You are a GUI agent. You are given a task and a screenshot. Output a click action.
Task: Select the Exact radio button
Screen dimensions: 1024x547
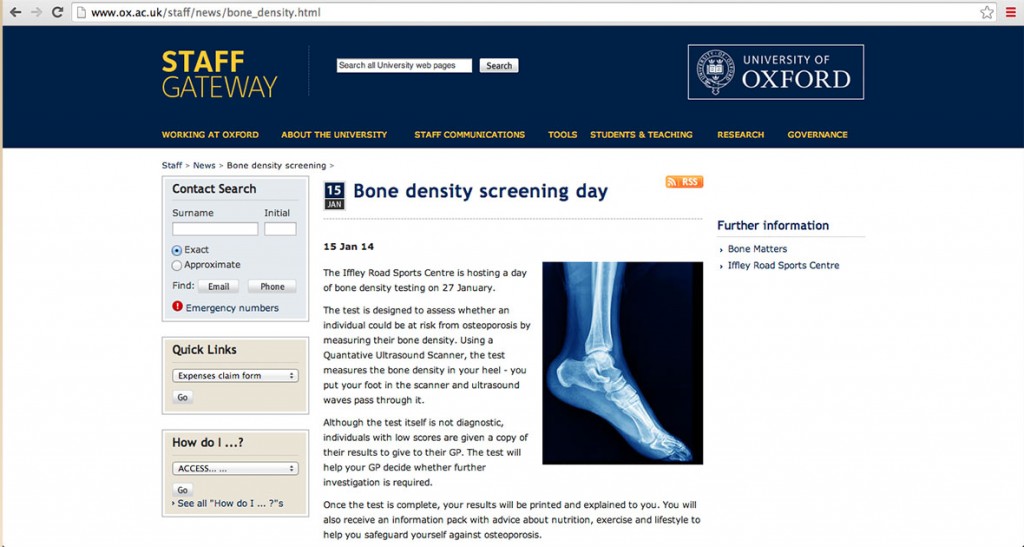[177, 250]
